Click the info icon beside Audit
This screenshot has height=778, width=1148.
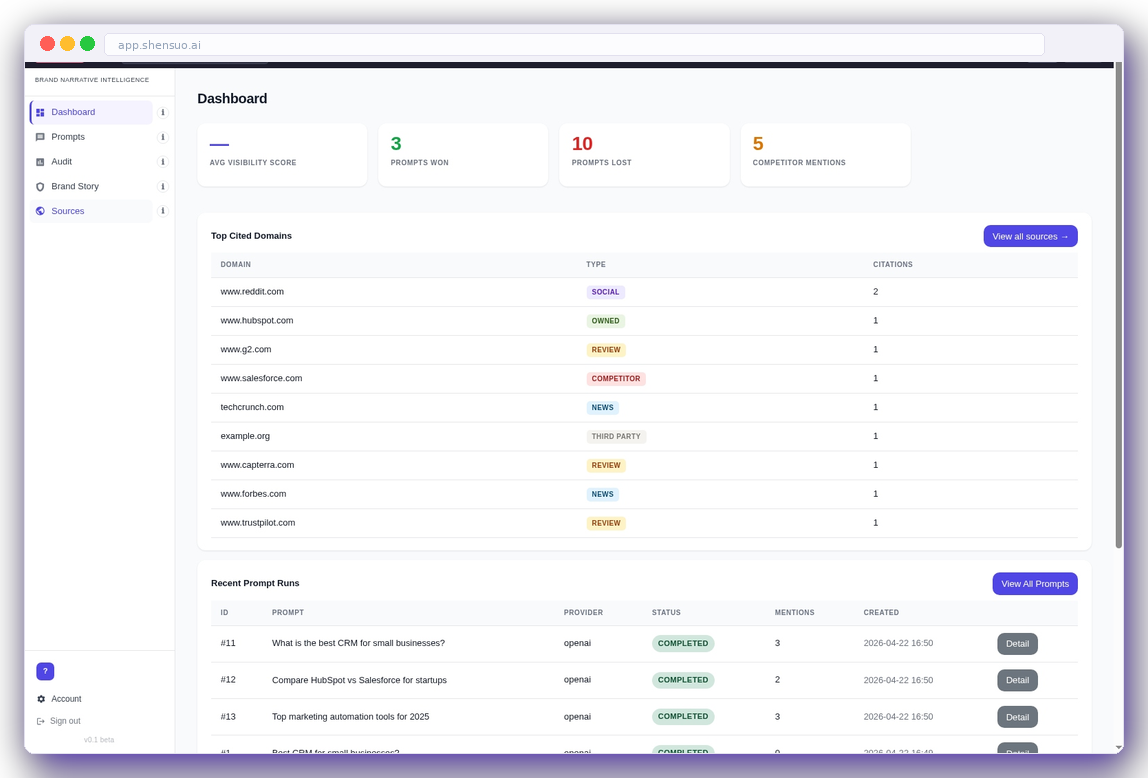point(162,161)
